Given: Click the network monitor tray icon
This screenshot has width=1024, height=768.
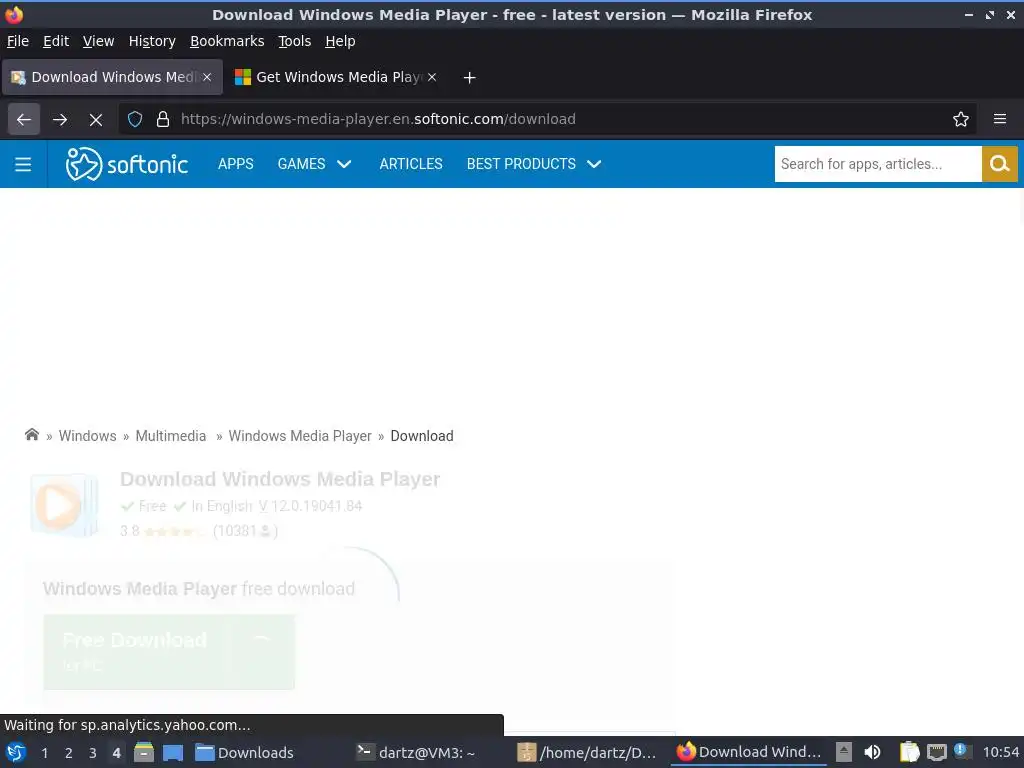Looking at the screenshot, I should click(x=936, y=752).
